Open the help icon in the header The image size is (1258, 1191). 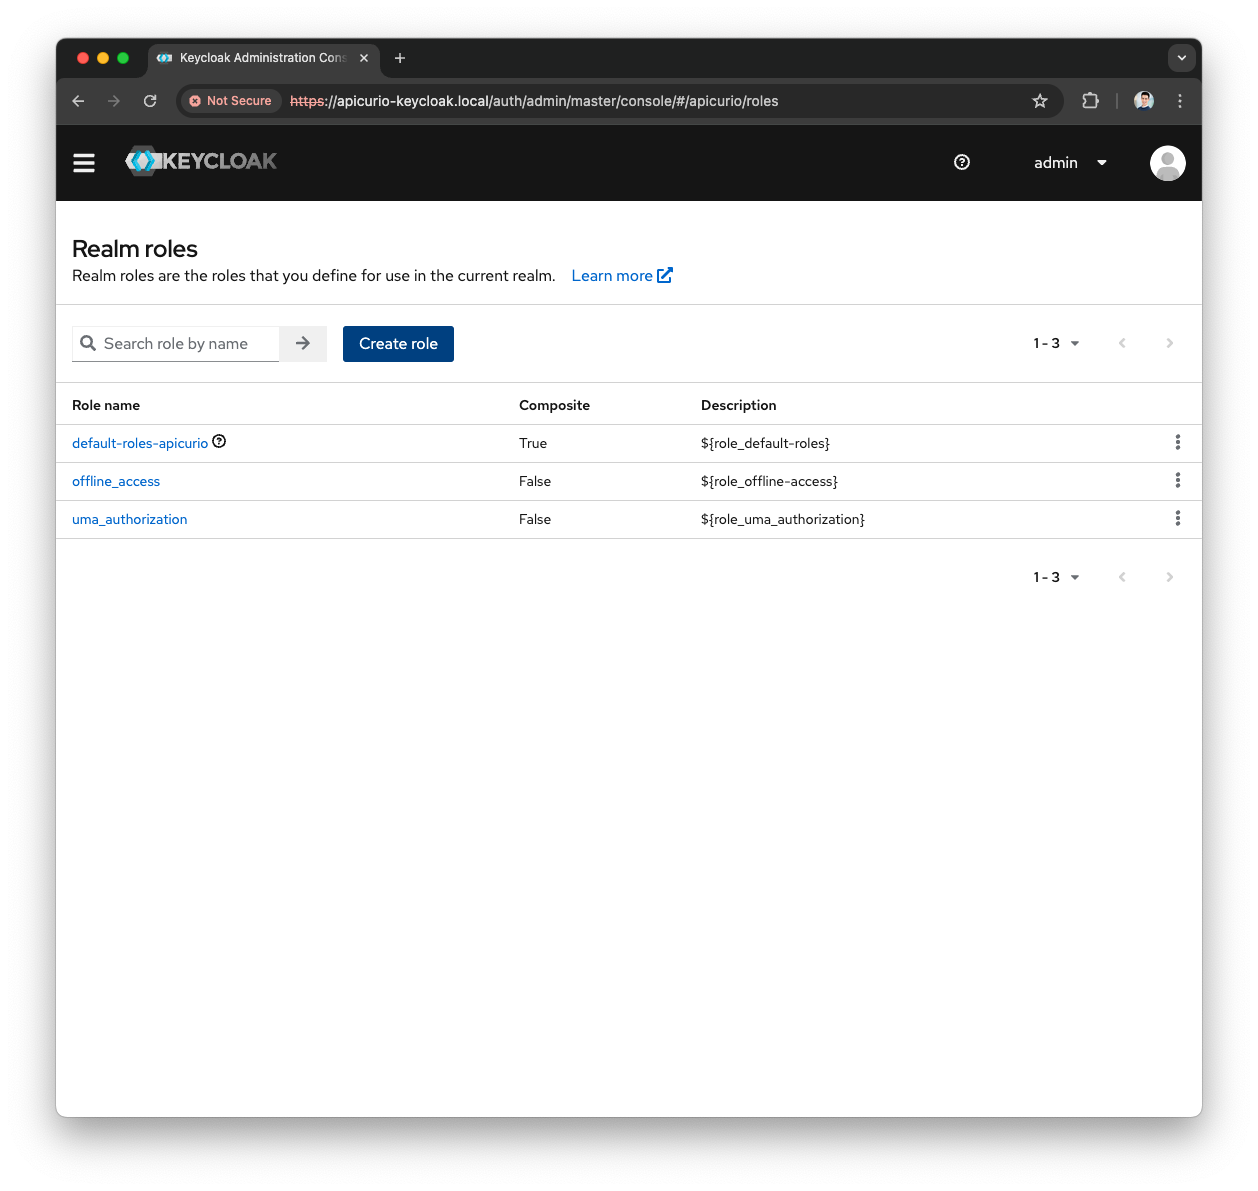(x=962, y=162)
